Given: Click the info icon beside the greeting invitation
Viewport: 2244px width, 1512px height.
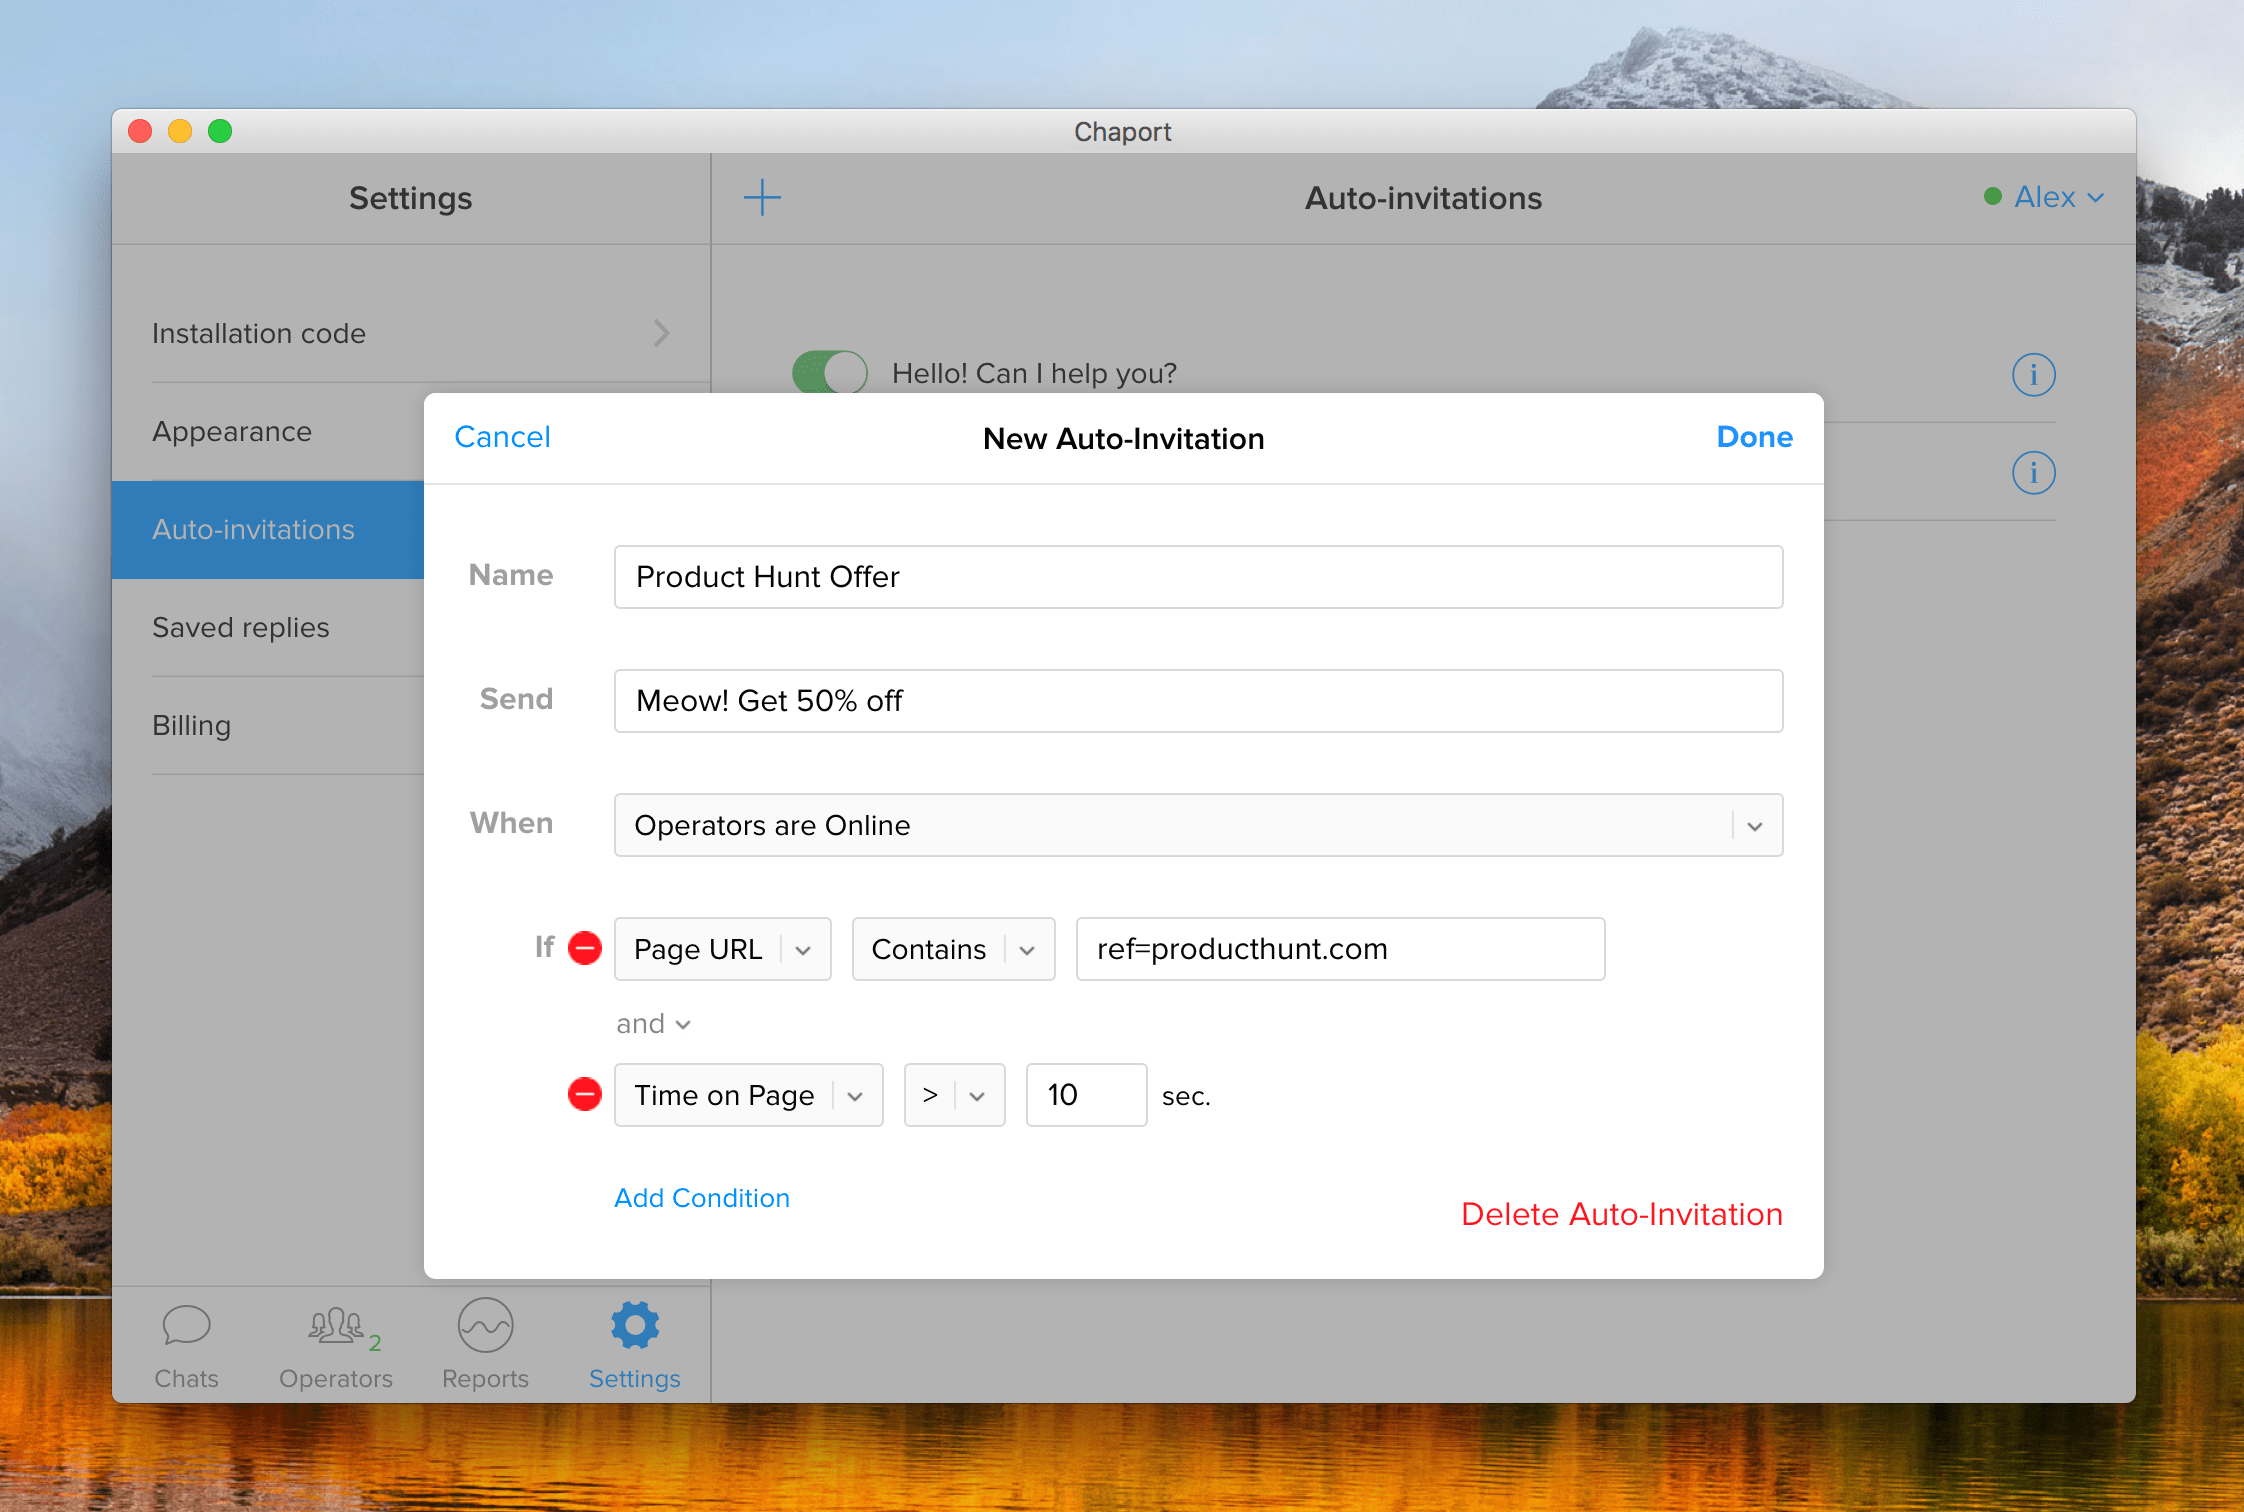Looking at the screenshot, I should coord(2033,374).
